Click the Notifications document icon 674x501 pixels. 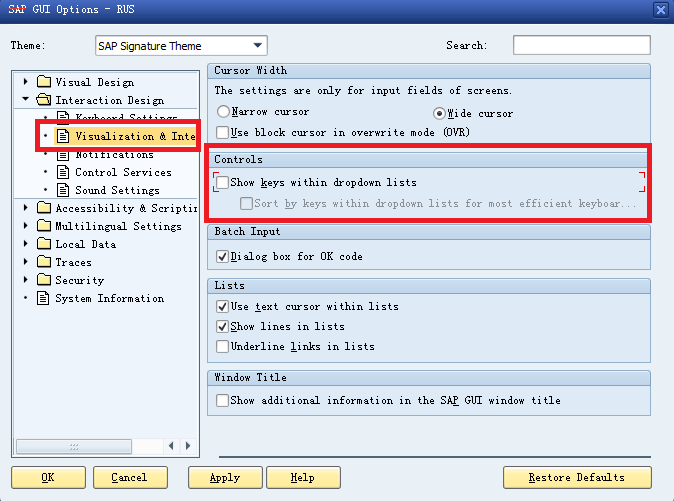(63, 155)
